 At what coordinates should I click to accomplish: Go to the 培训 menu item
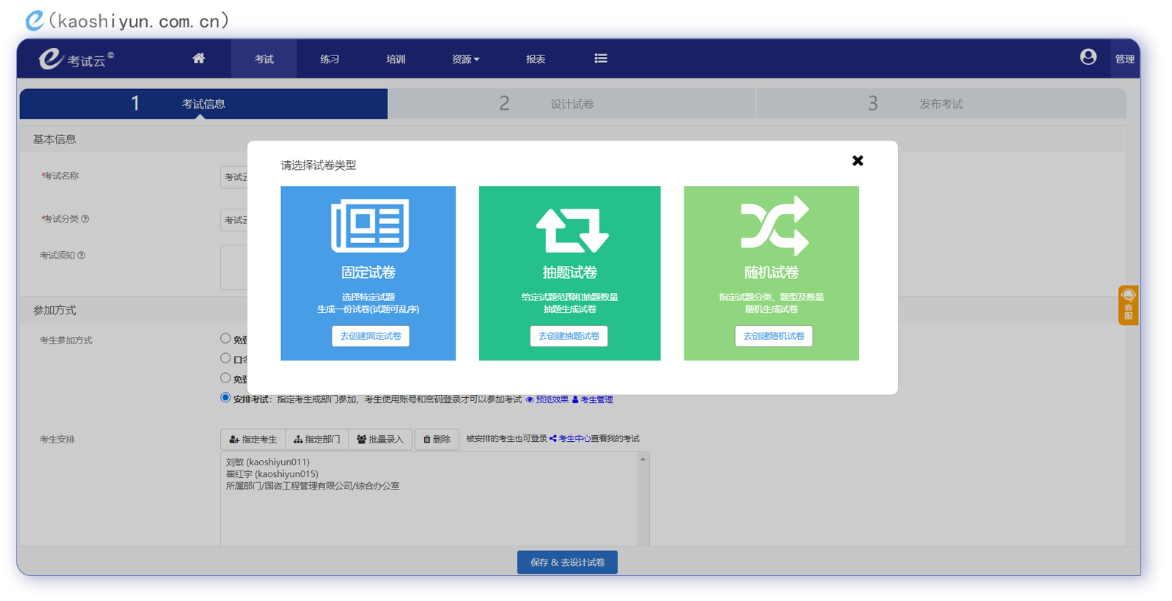[x=396, y=59]
